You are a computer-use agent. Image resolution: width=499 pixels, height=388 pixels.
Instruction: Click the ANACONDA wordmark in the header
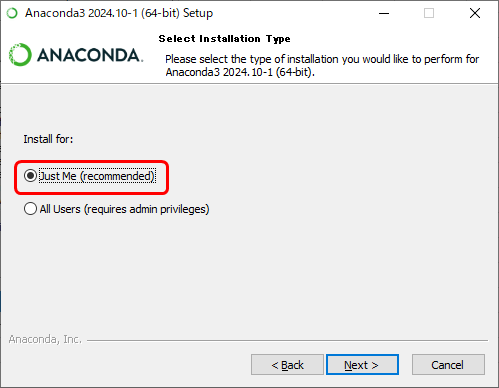(x=90, y=55)
